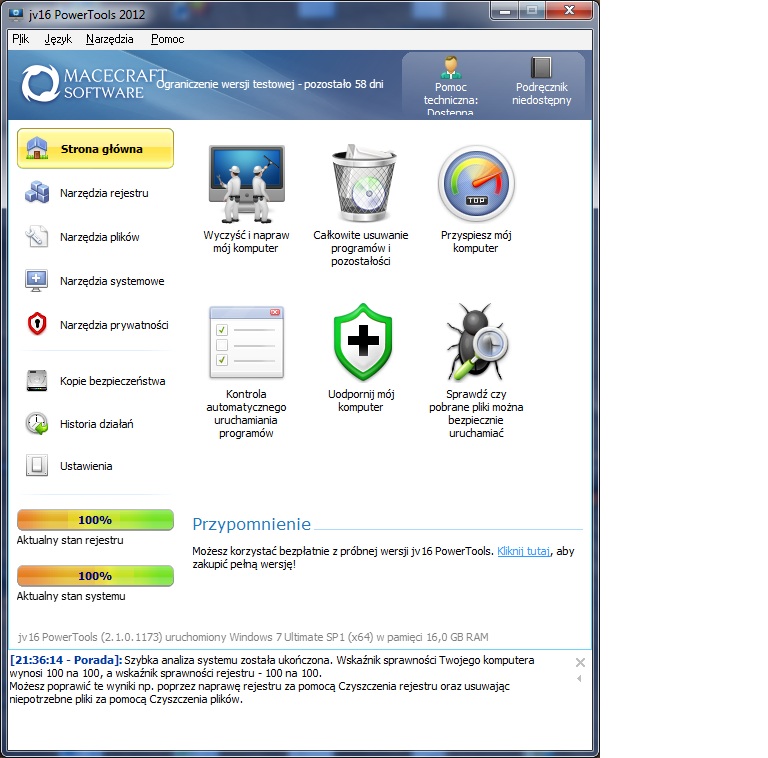Click the Pomoc techniczna label in header
768x758 pixels.
[451, 100]
